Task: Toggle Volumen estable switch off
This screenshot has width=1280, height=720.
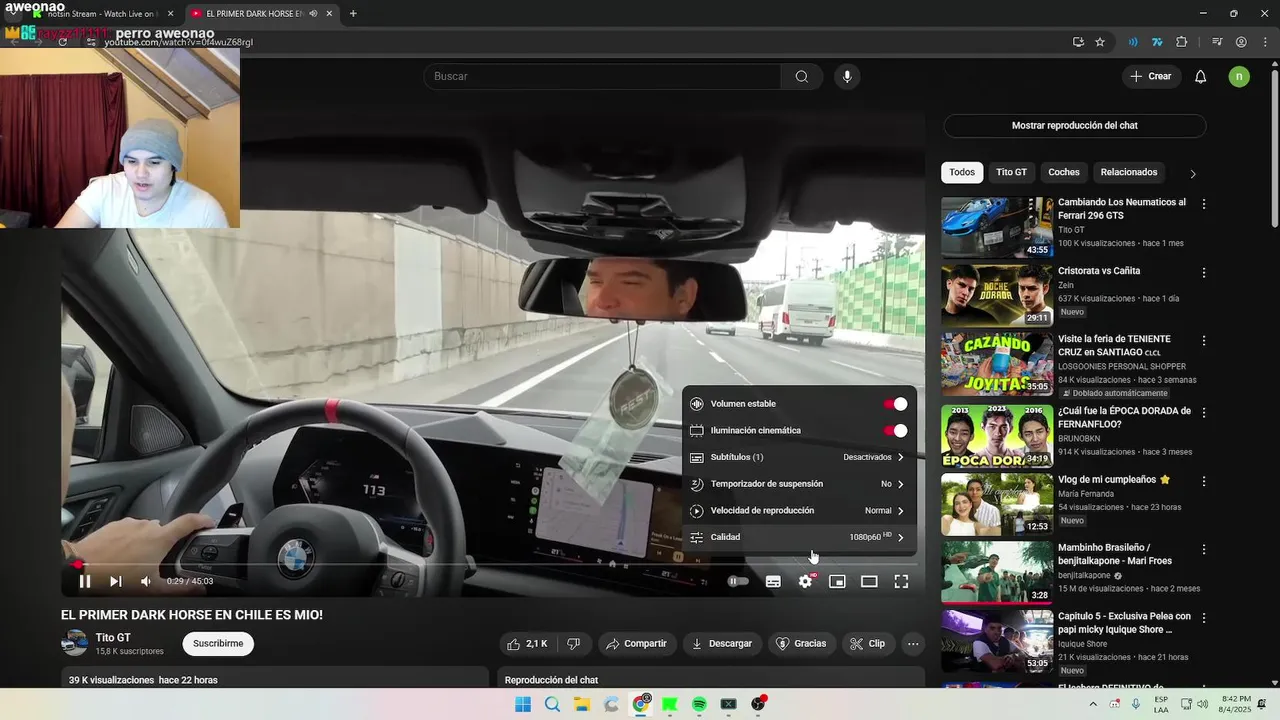Action: pos(895,404)
